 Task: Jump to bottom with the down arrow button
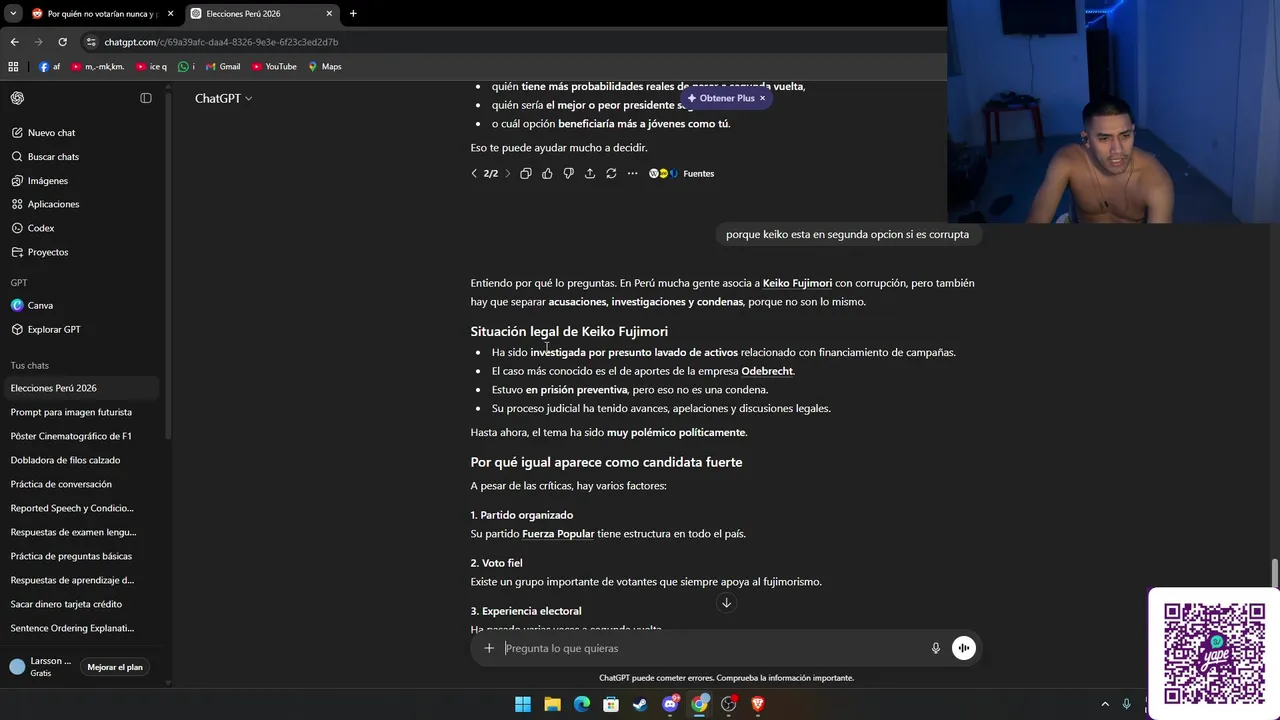point(727,602)
